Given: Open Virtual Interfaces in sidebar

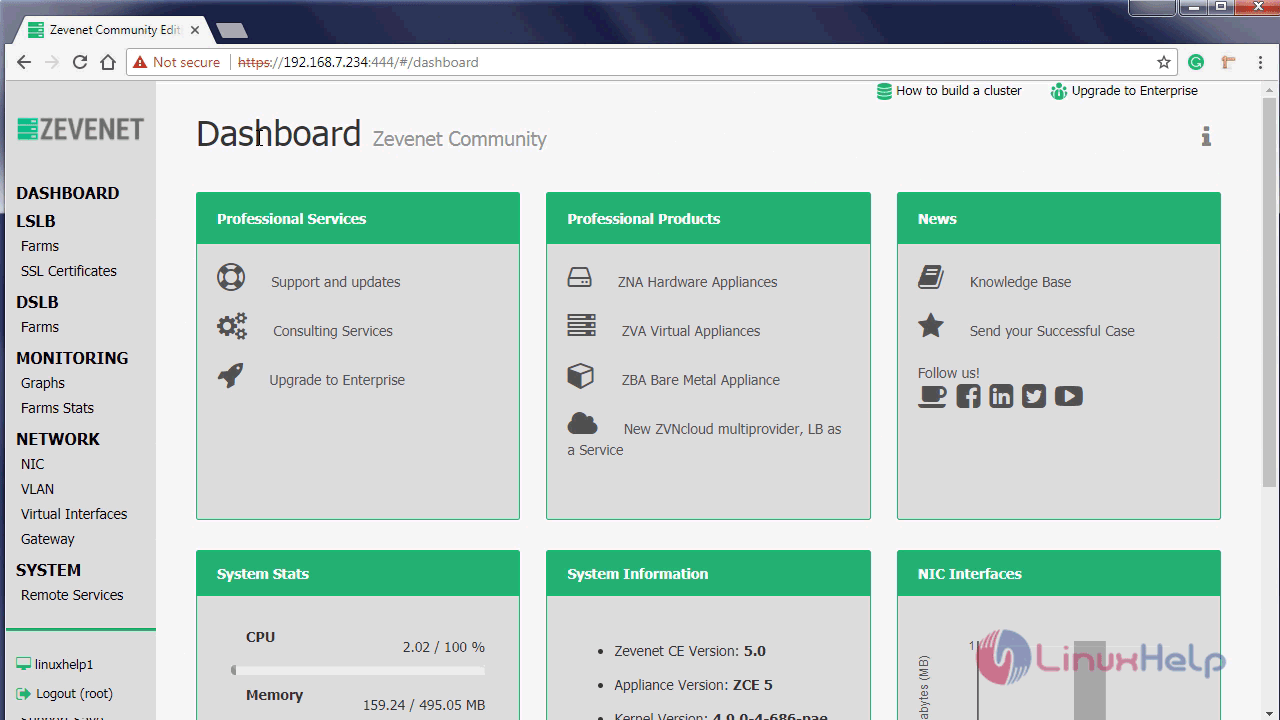Looking at the screenshot, I should click(74, 514).
